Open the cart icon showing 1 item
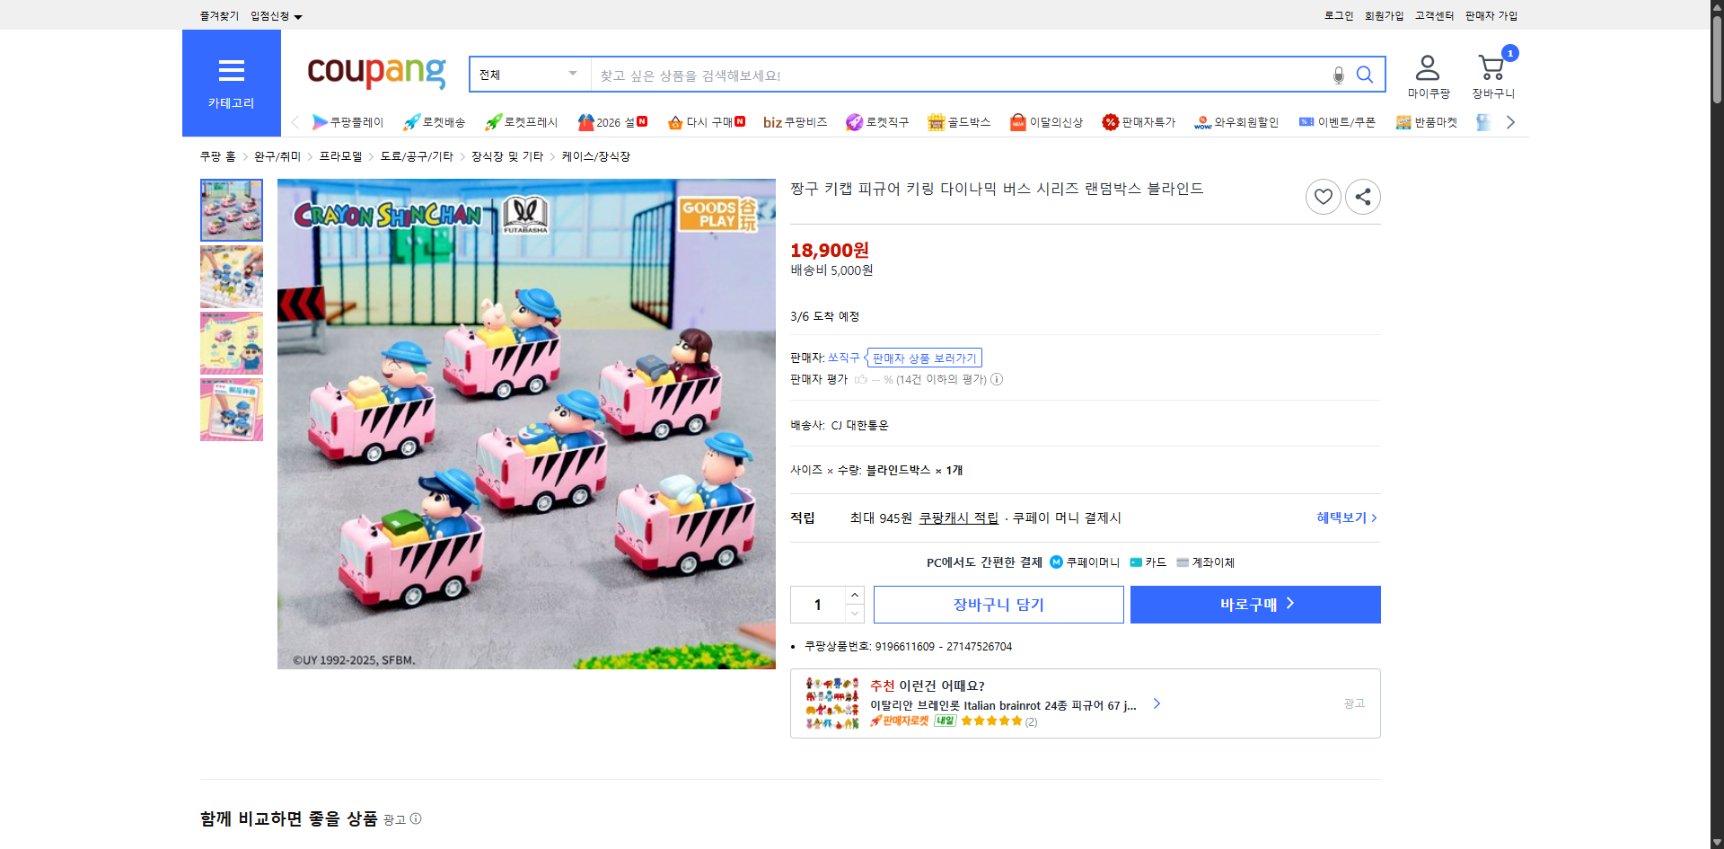Screen dimensions: 1724x849 pyautogui.click(x=1492, y=68)
